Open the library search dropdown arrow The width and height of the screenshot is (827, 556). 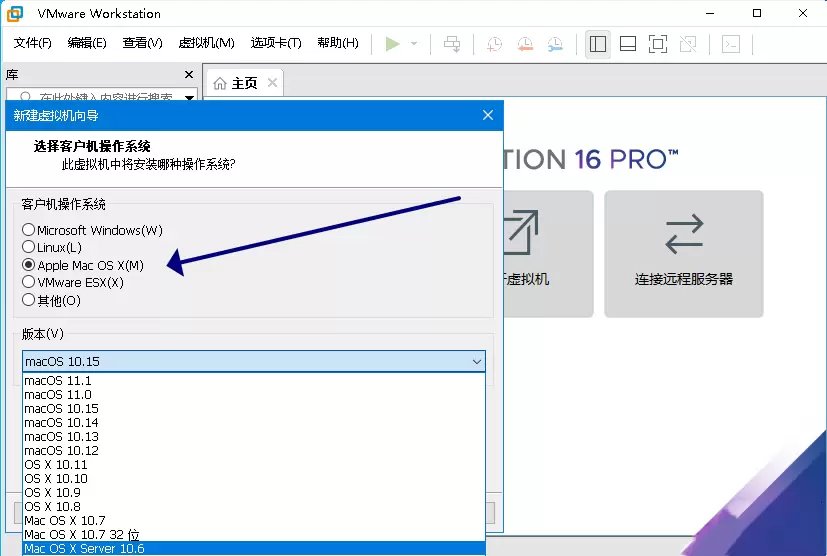(189, 97)
